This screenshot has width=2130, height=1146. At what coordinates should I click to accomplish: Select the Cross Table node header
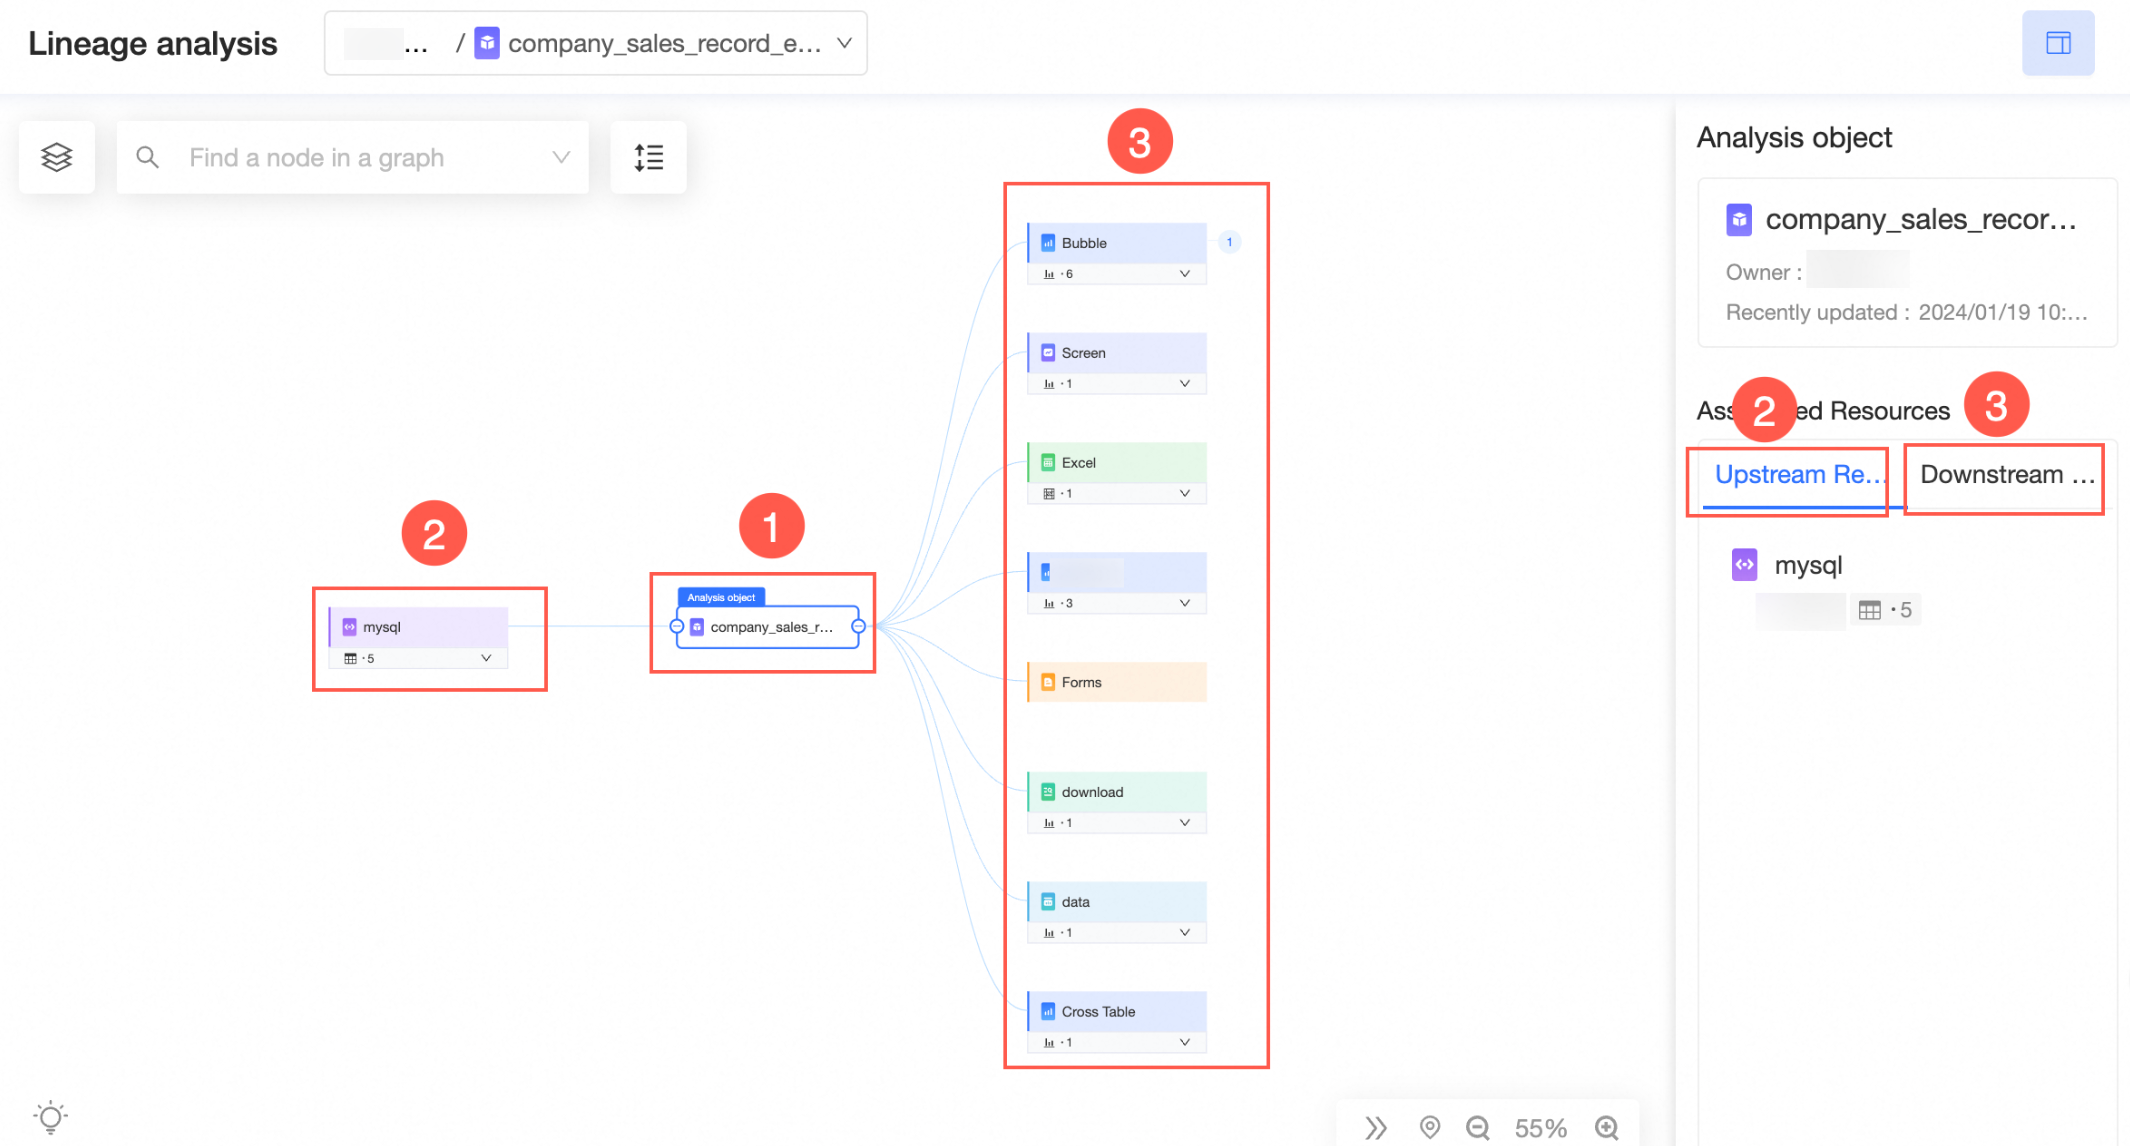point(1117,1012)
